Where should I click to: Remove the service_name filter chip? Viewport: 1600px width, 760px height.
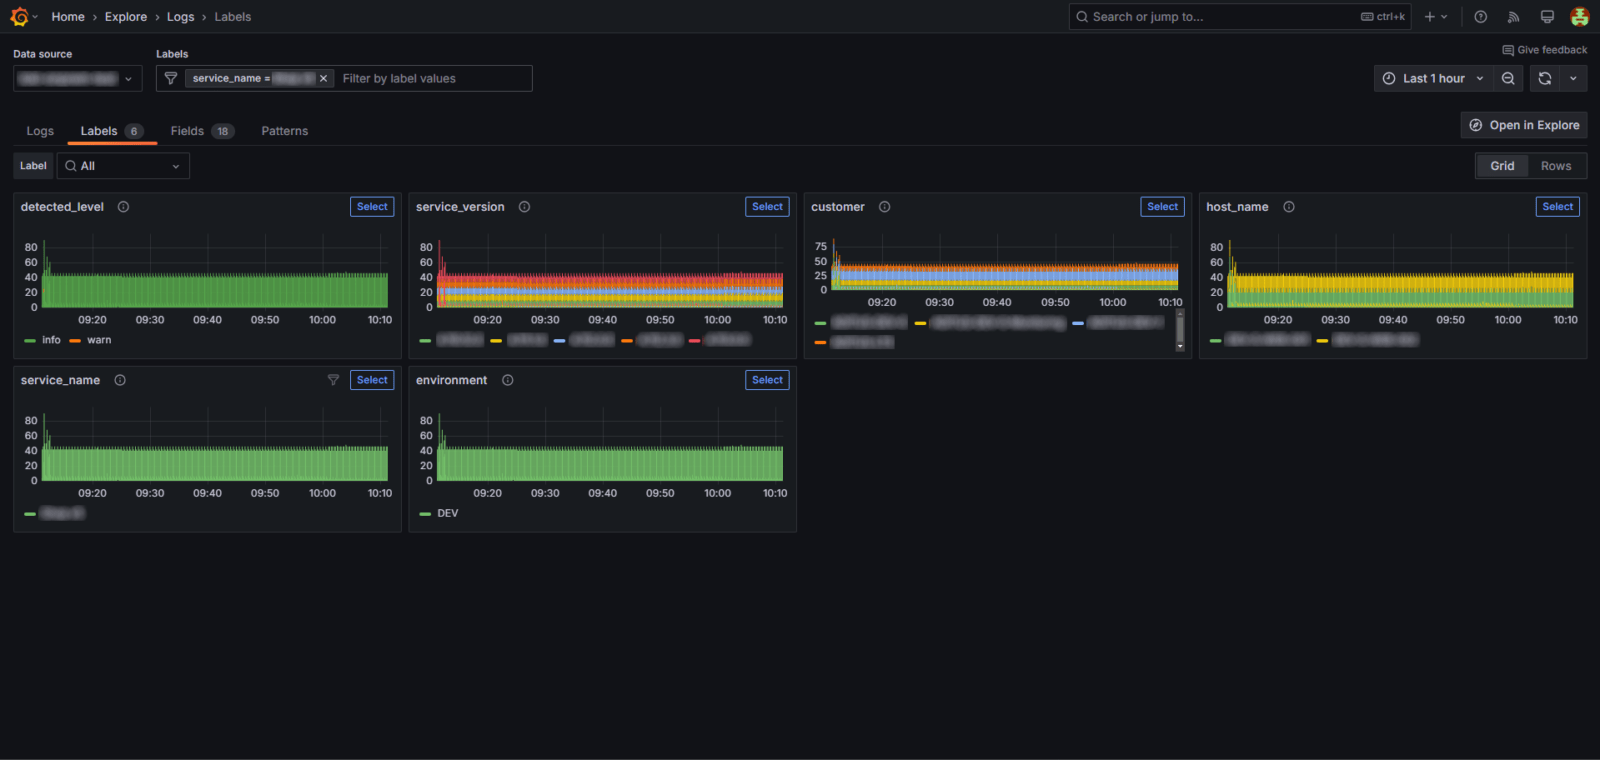[323, 78]
